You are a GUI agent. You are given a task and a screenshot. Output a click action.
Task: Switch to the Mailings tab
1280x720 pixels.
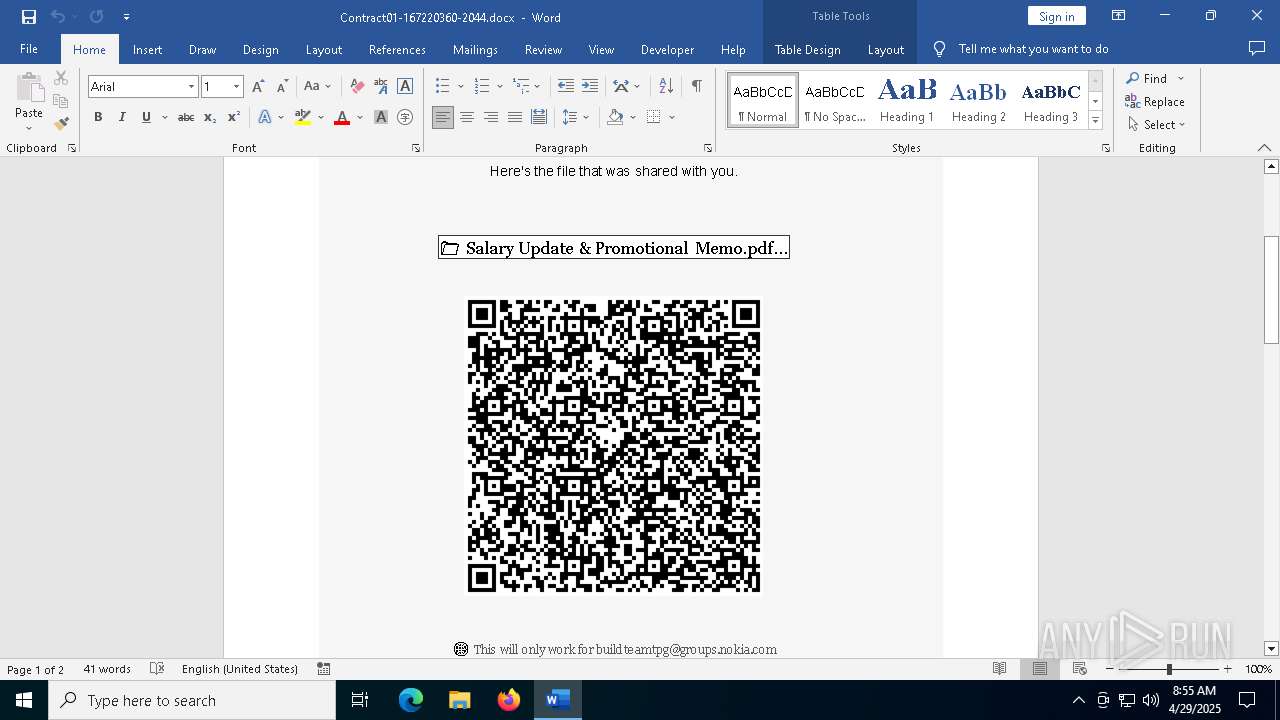(475, 49)
